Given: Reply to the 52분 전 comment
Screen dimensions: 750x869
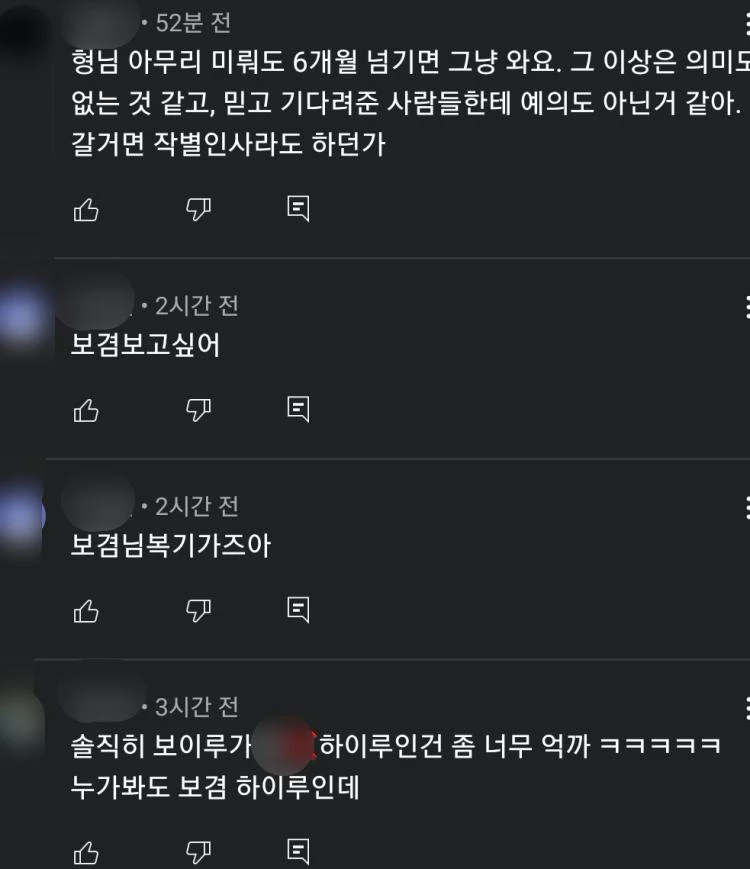Looking at the screenshot, I should pos(298,209).
